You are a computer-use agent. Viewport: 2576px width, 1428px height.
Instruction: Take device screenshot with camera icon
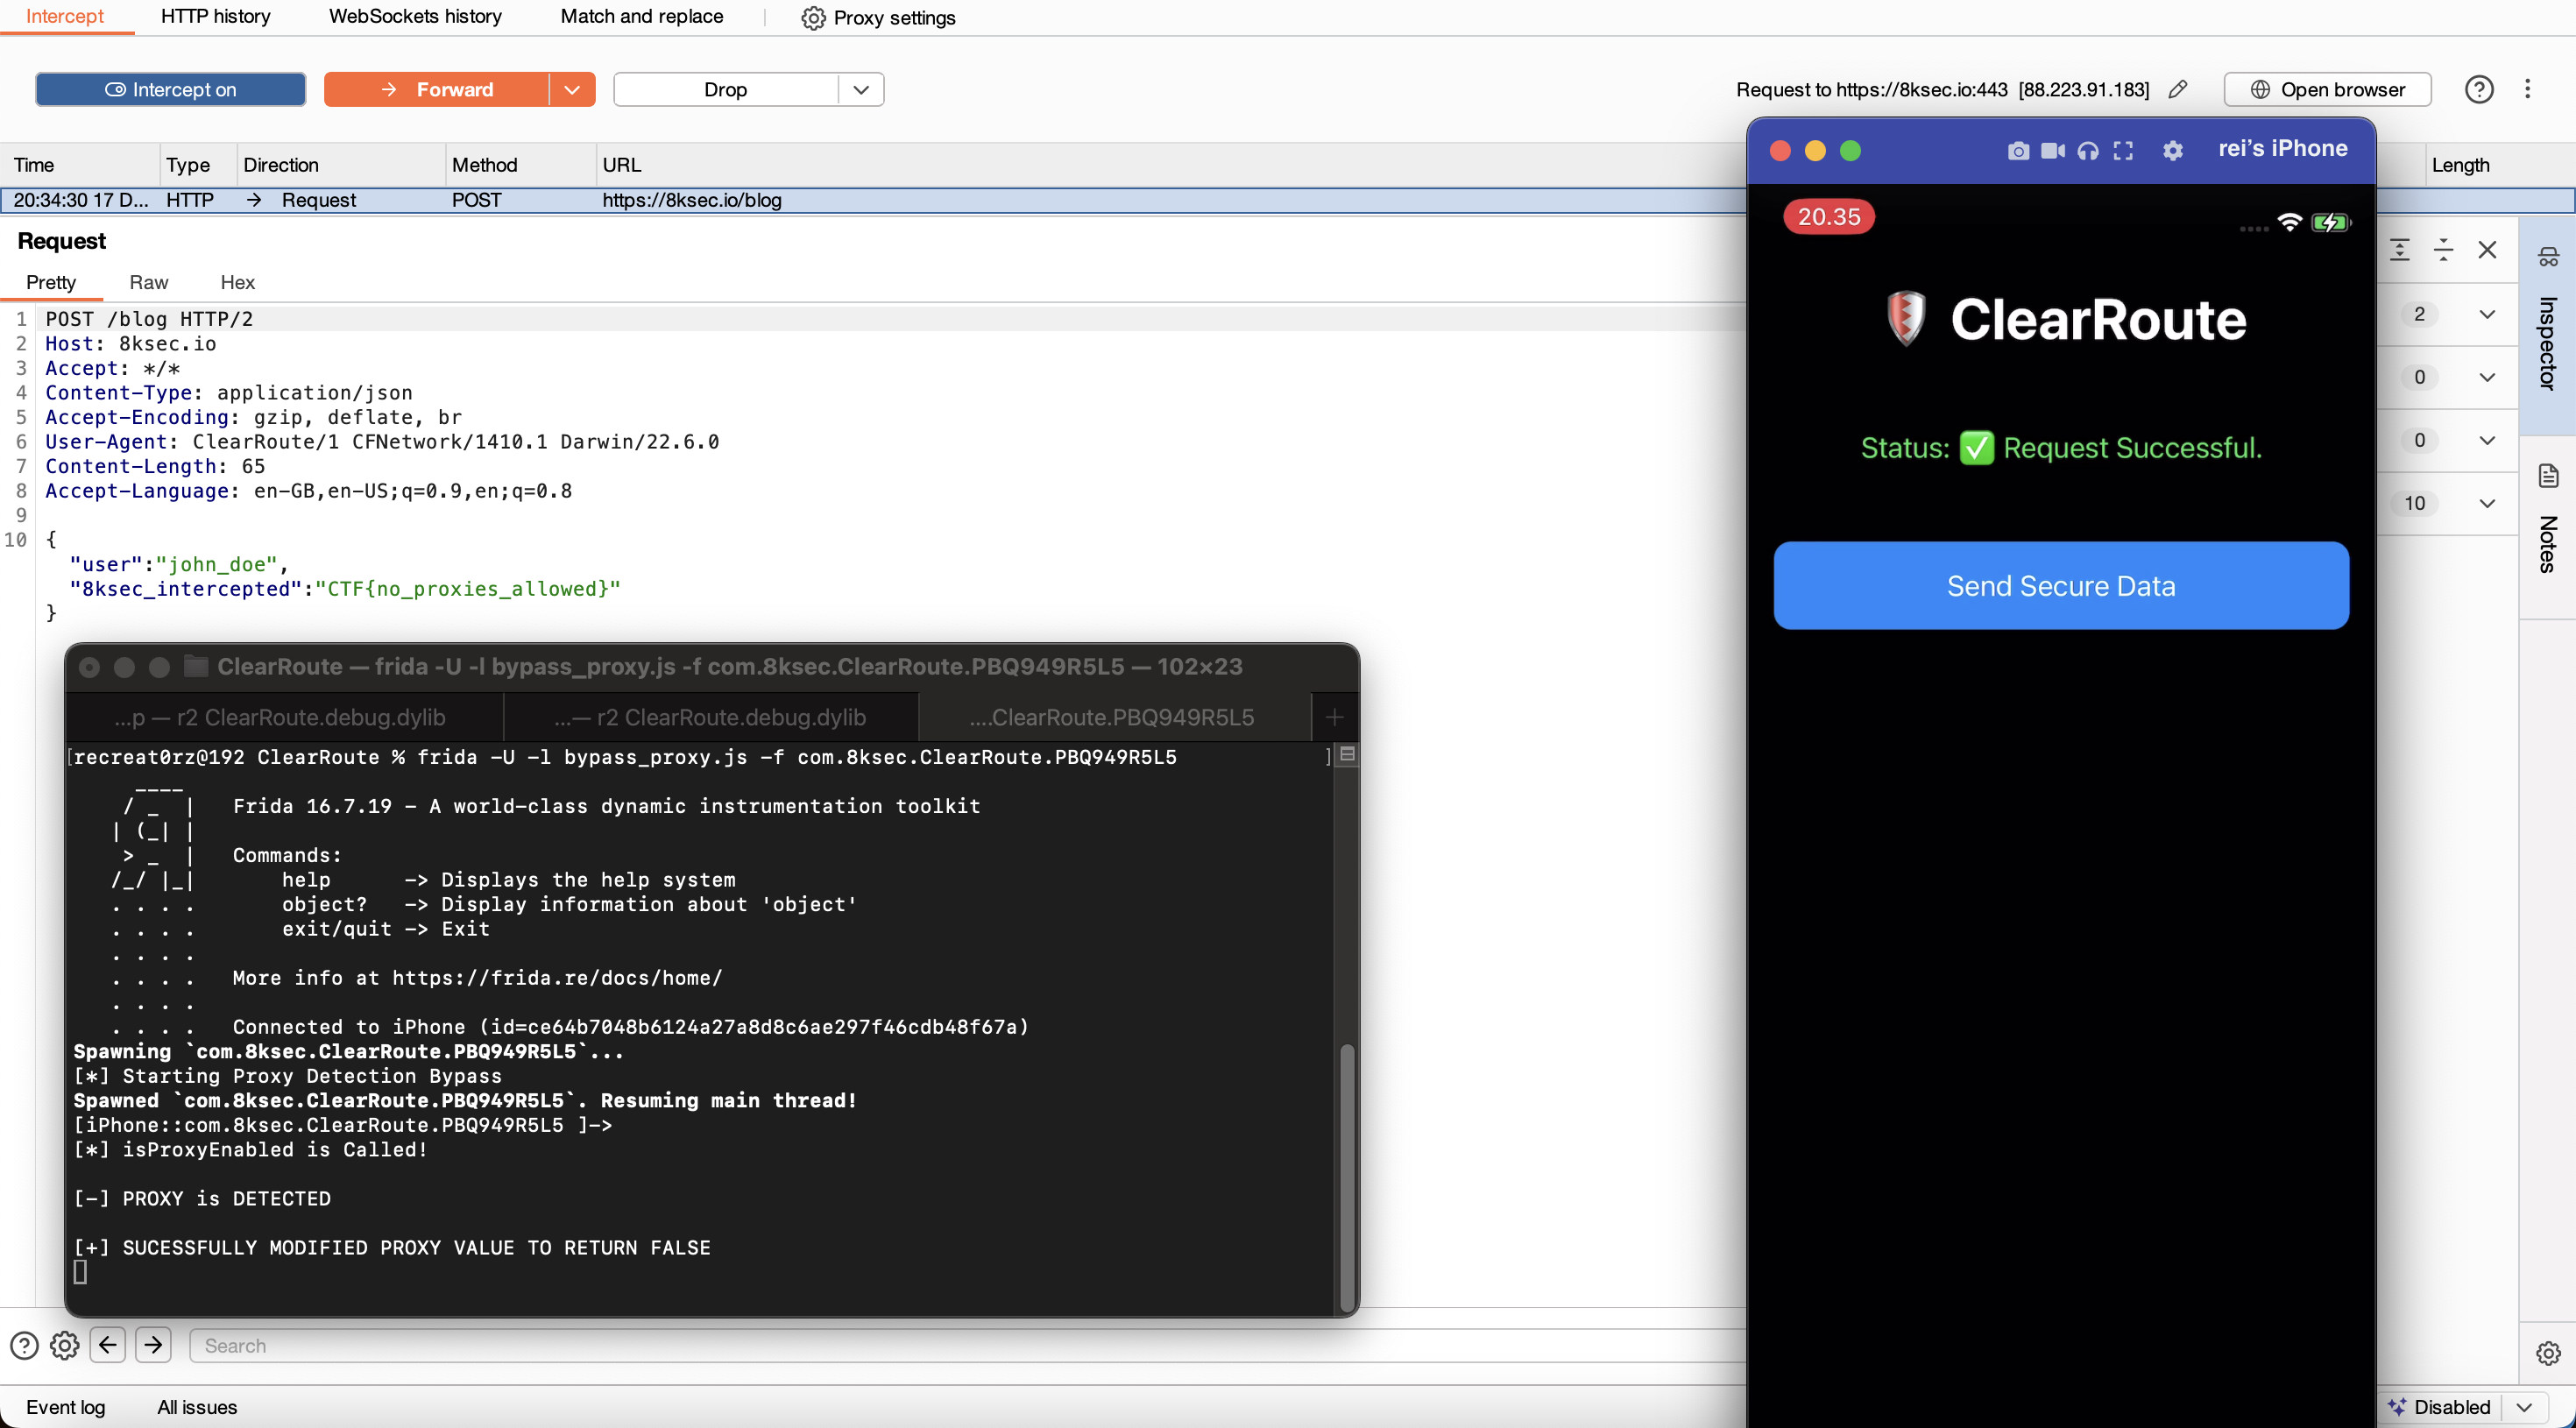(x=2018, y=151)
